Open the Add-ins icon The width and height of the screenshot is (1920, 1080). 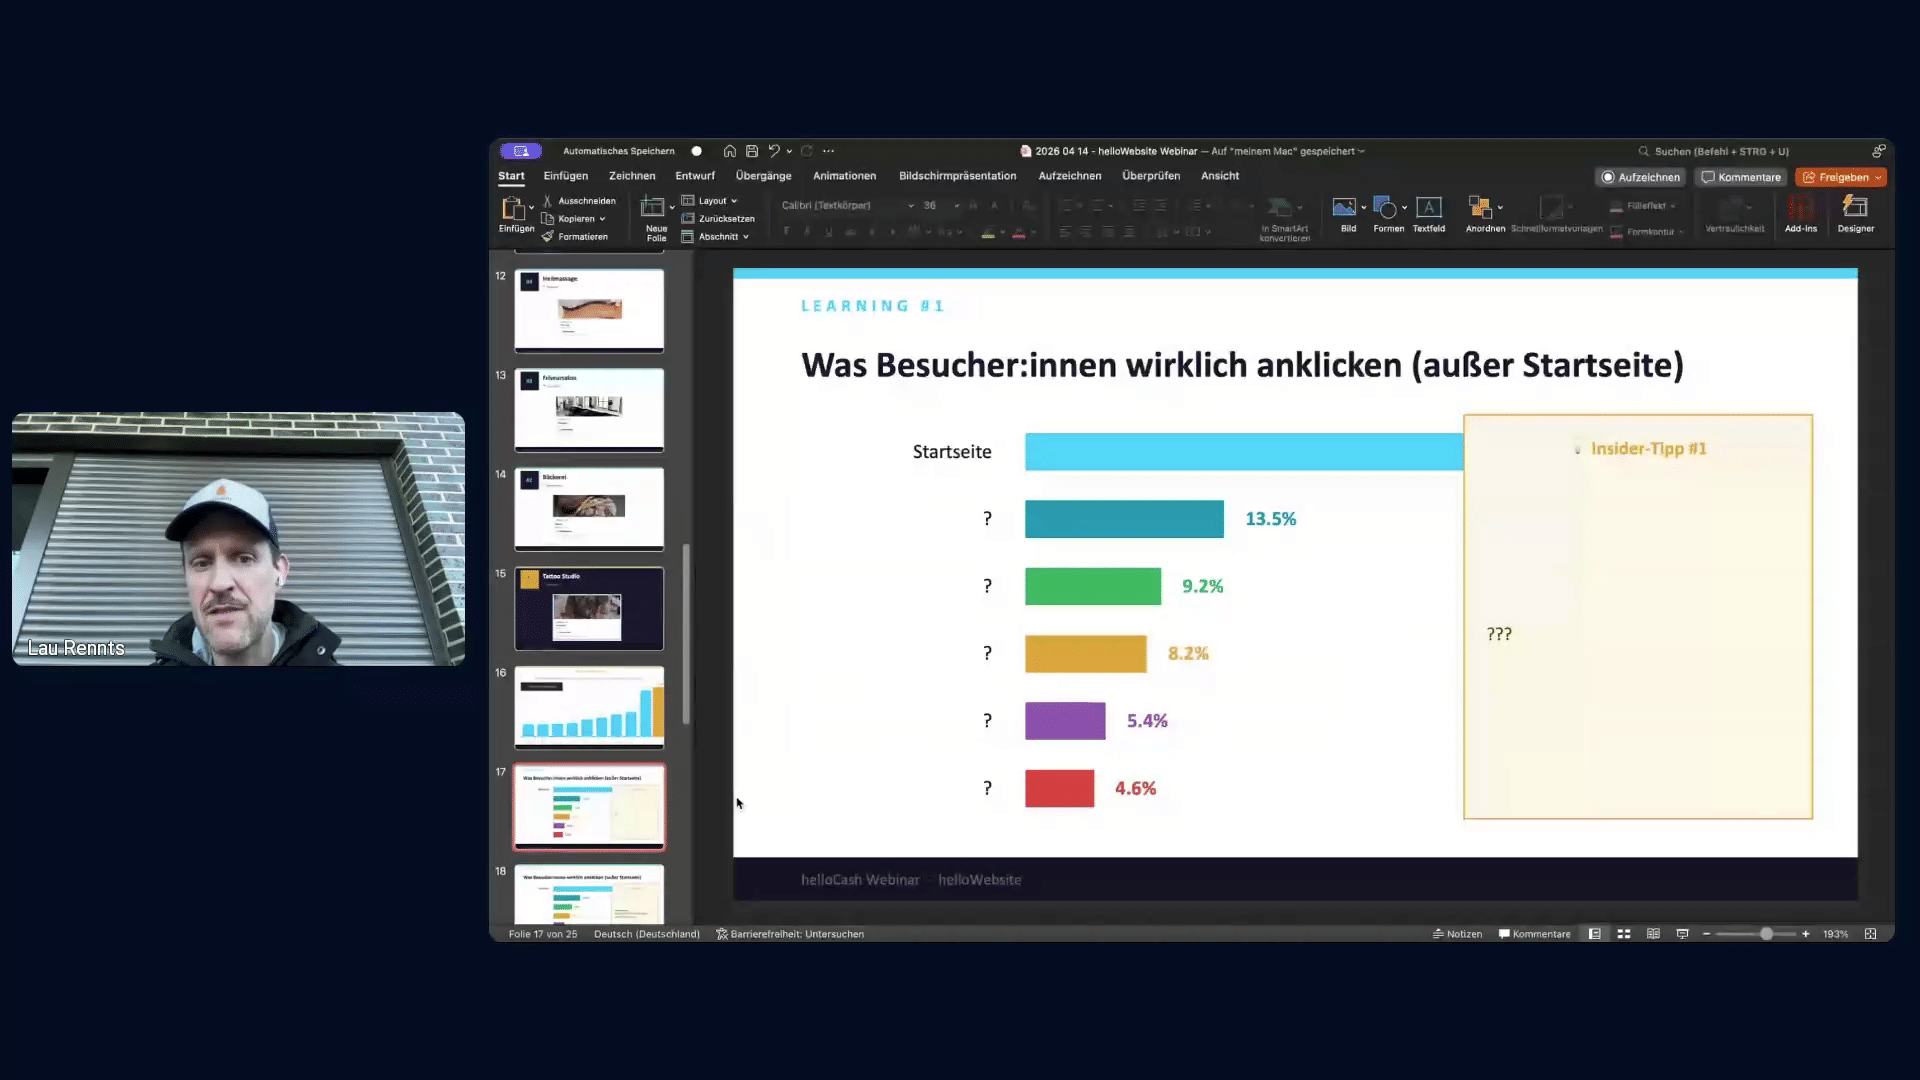pos(1801,214)
